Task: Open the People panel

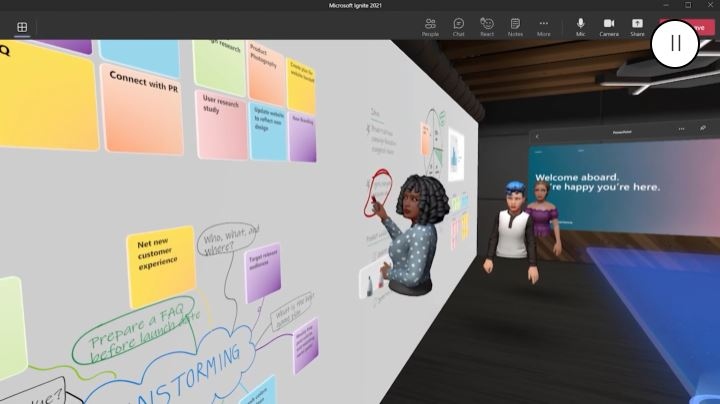Action: click(x=430, y=27)
